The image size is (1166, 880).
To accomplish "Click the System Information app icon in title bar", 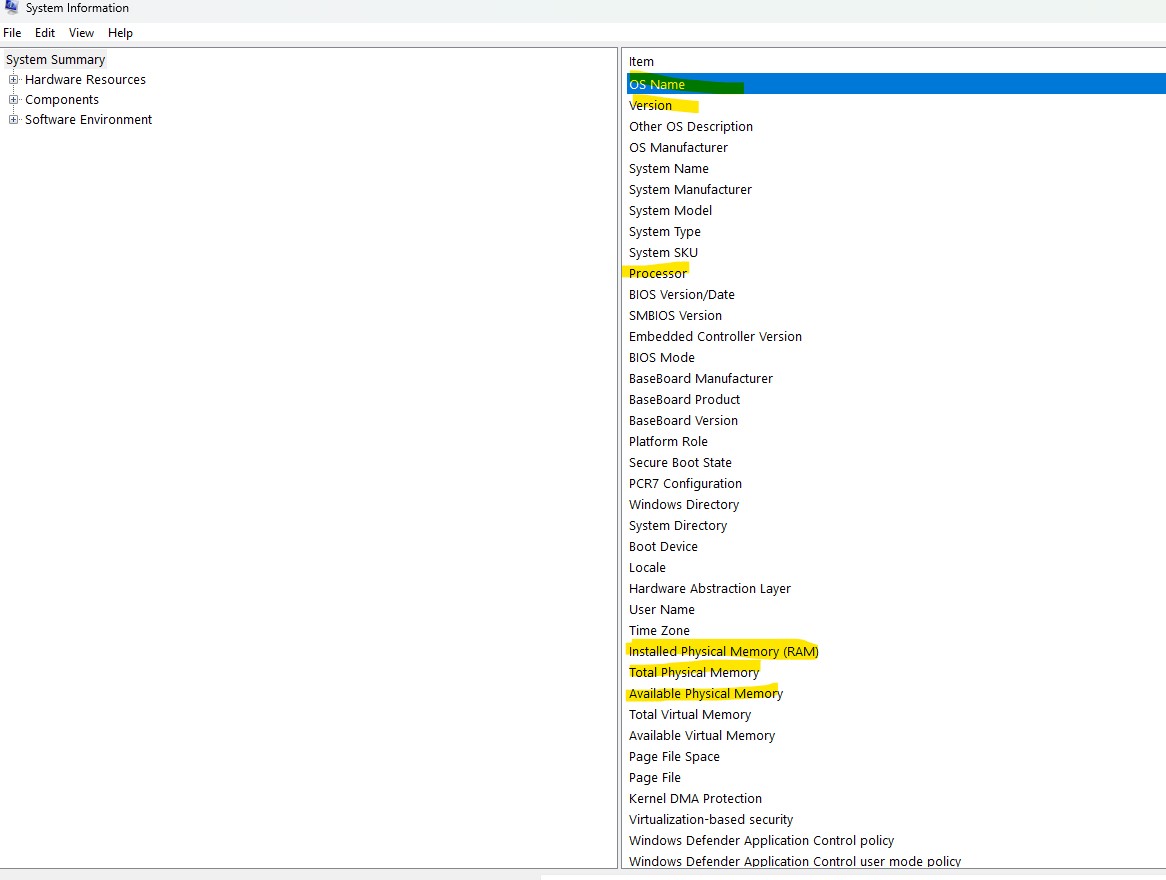I will (11, 7).
